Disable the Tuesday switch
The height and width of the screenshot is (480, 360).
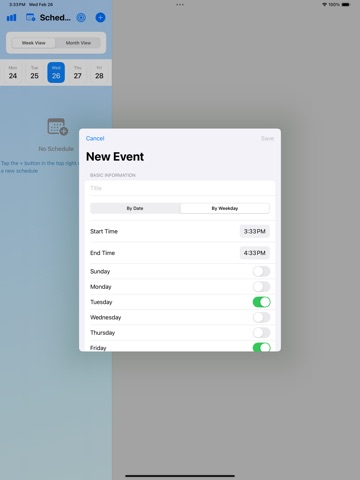click(261, 302)
